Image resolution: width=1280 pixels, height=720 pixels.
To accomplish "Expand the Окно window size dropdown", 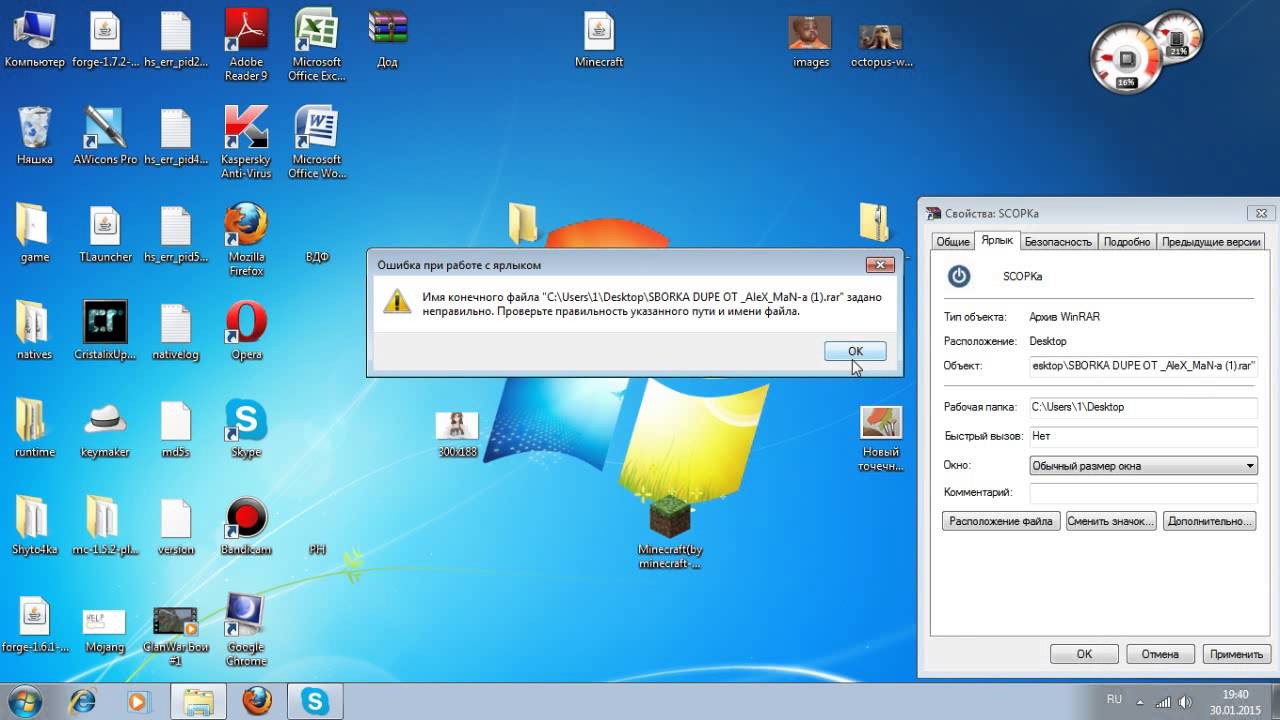I will tap(1143, 465).
